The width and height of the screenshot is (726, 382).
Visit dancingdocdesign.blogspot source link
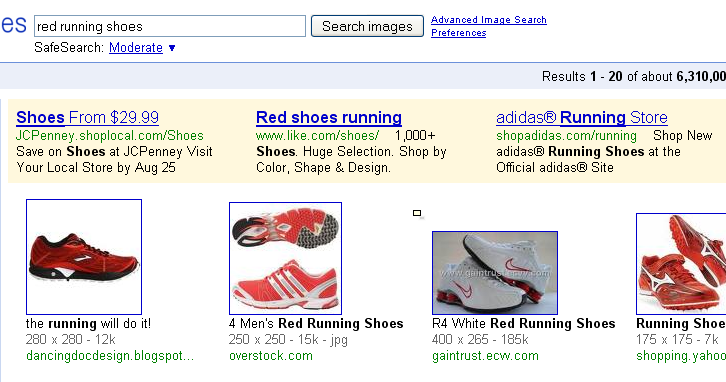110,356
